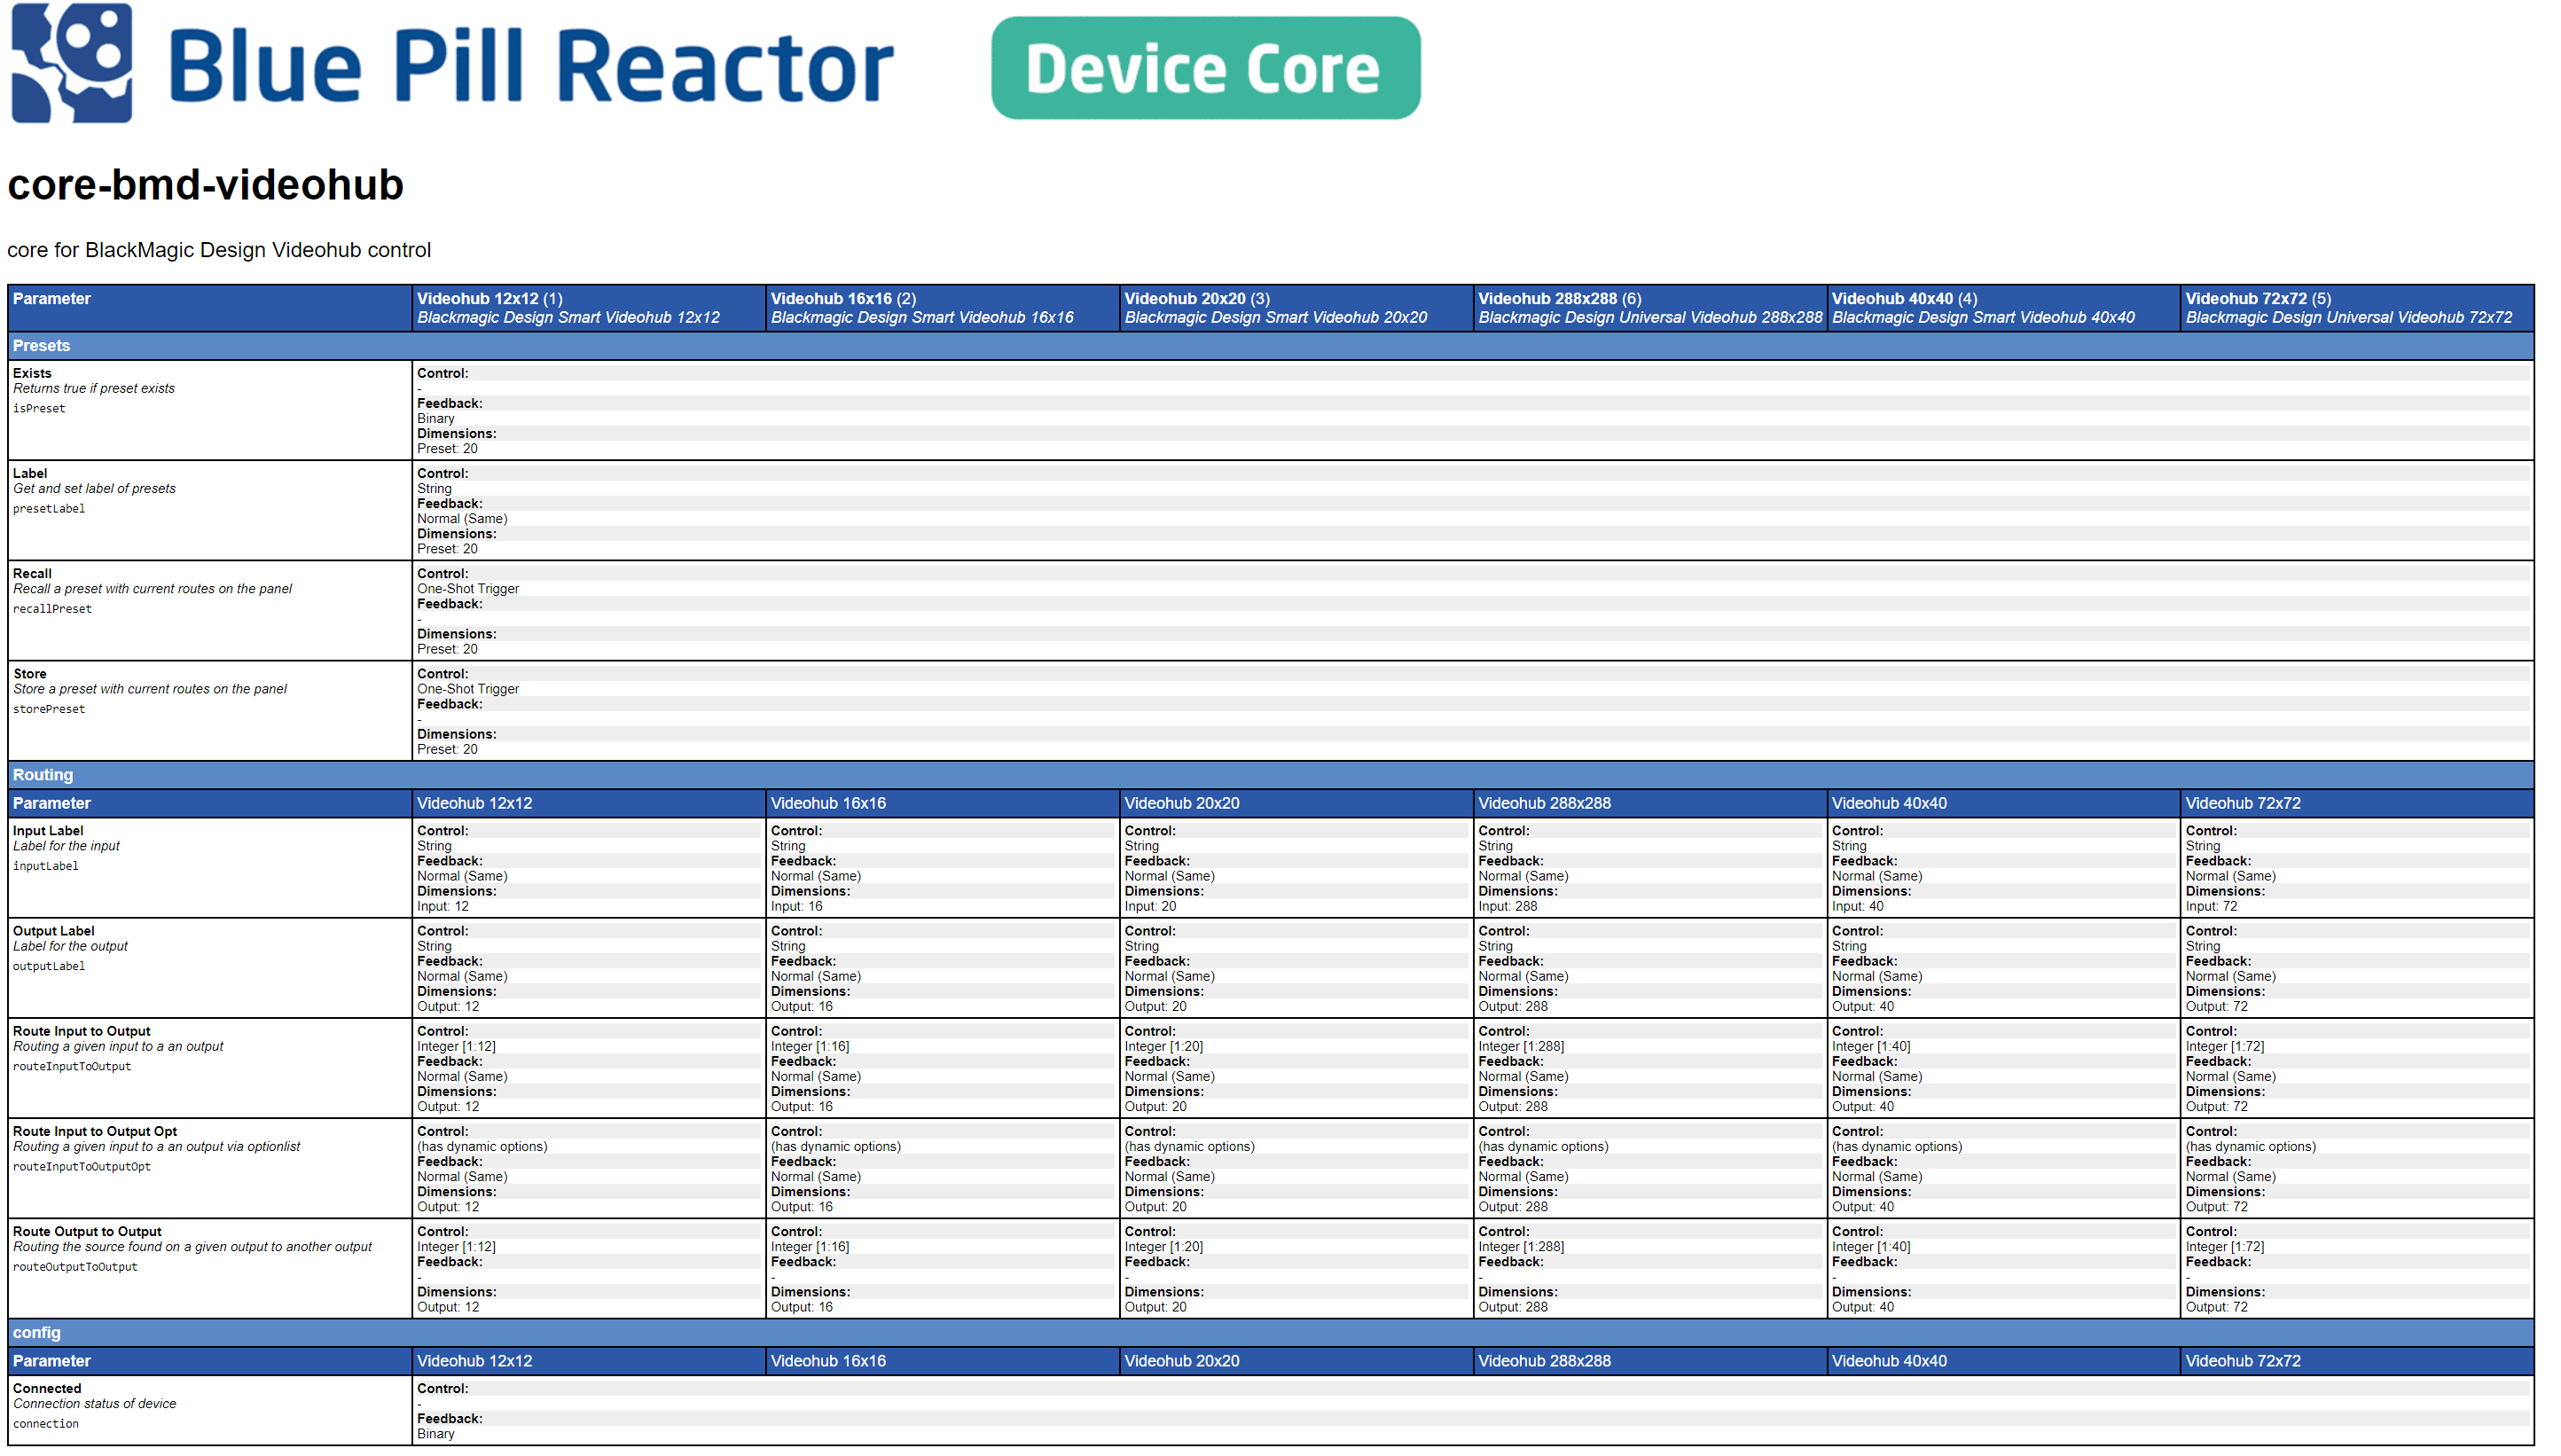The width and height of the screenshot is (2561, 1456).
Task: Click 'Store a preset with current routes' description
Action: (150, 689)
